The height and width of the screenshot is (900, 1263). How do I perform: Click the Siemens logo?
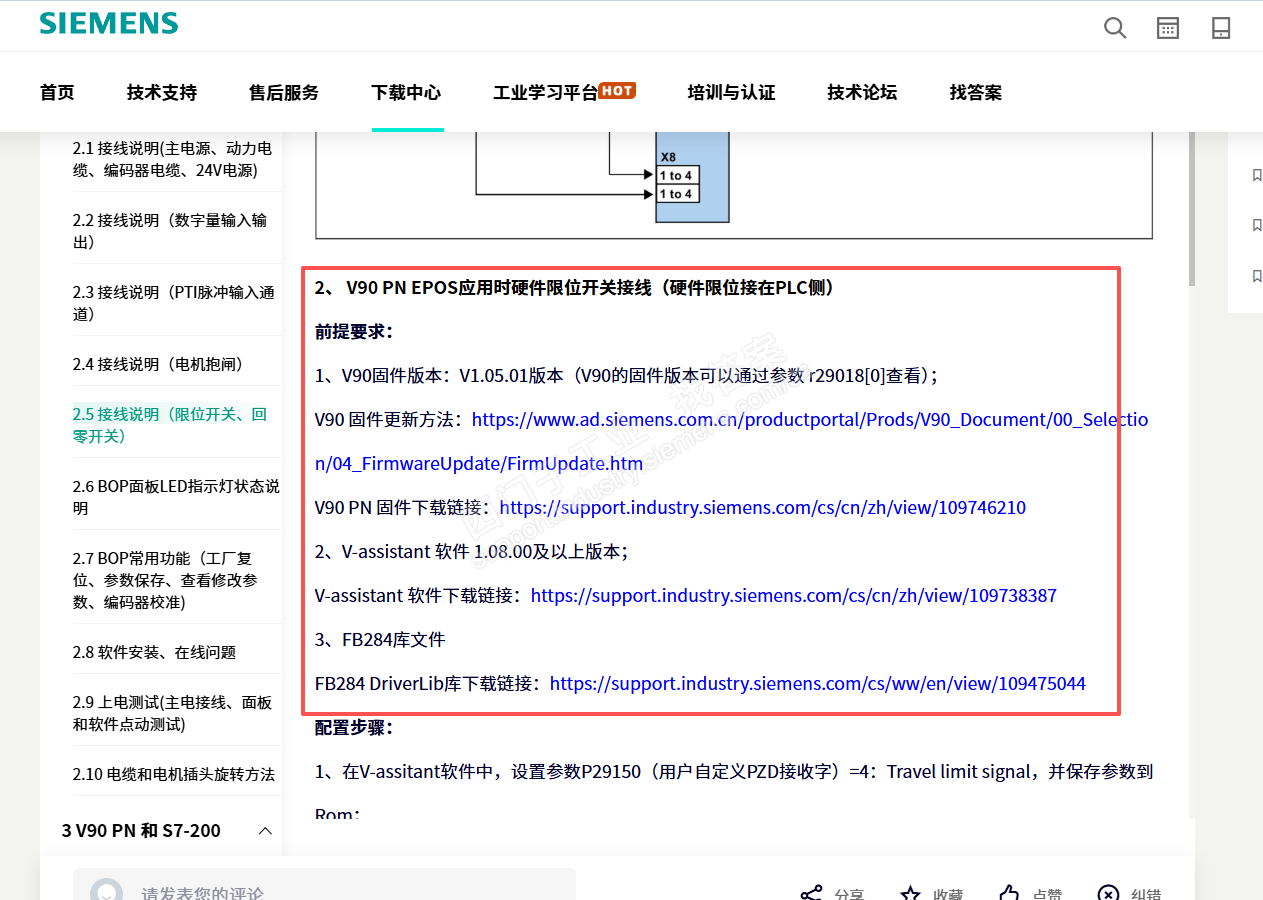pyautogui.click(x=109, y=24)
